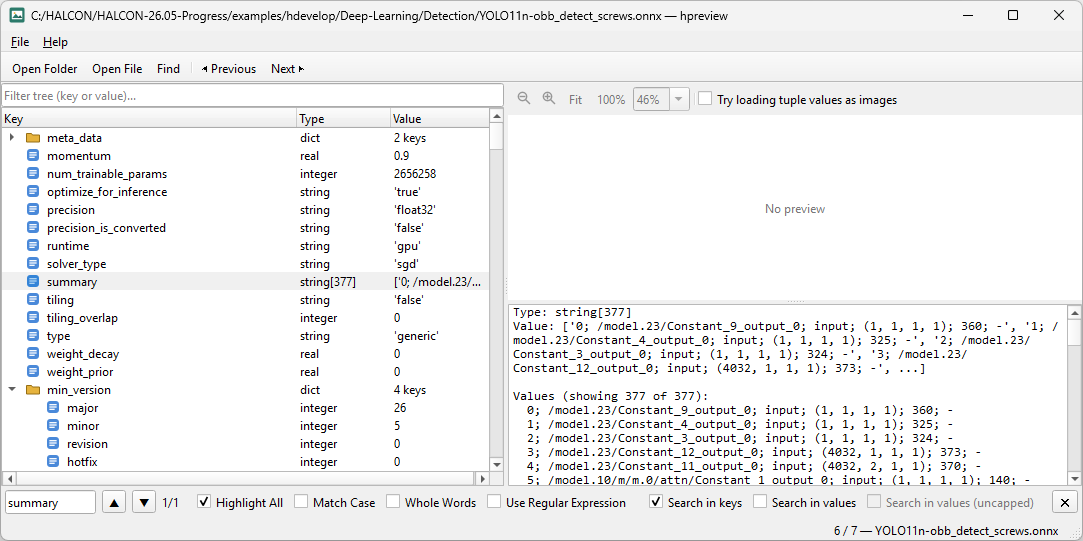This screenshot has height=541, width=1083.
Task: Click the hpreview app icon in title bar
Action: coord(17,15)
